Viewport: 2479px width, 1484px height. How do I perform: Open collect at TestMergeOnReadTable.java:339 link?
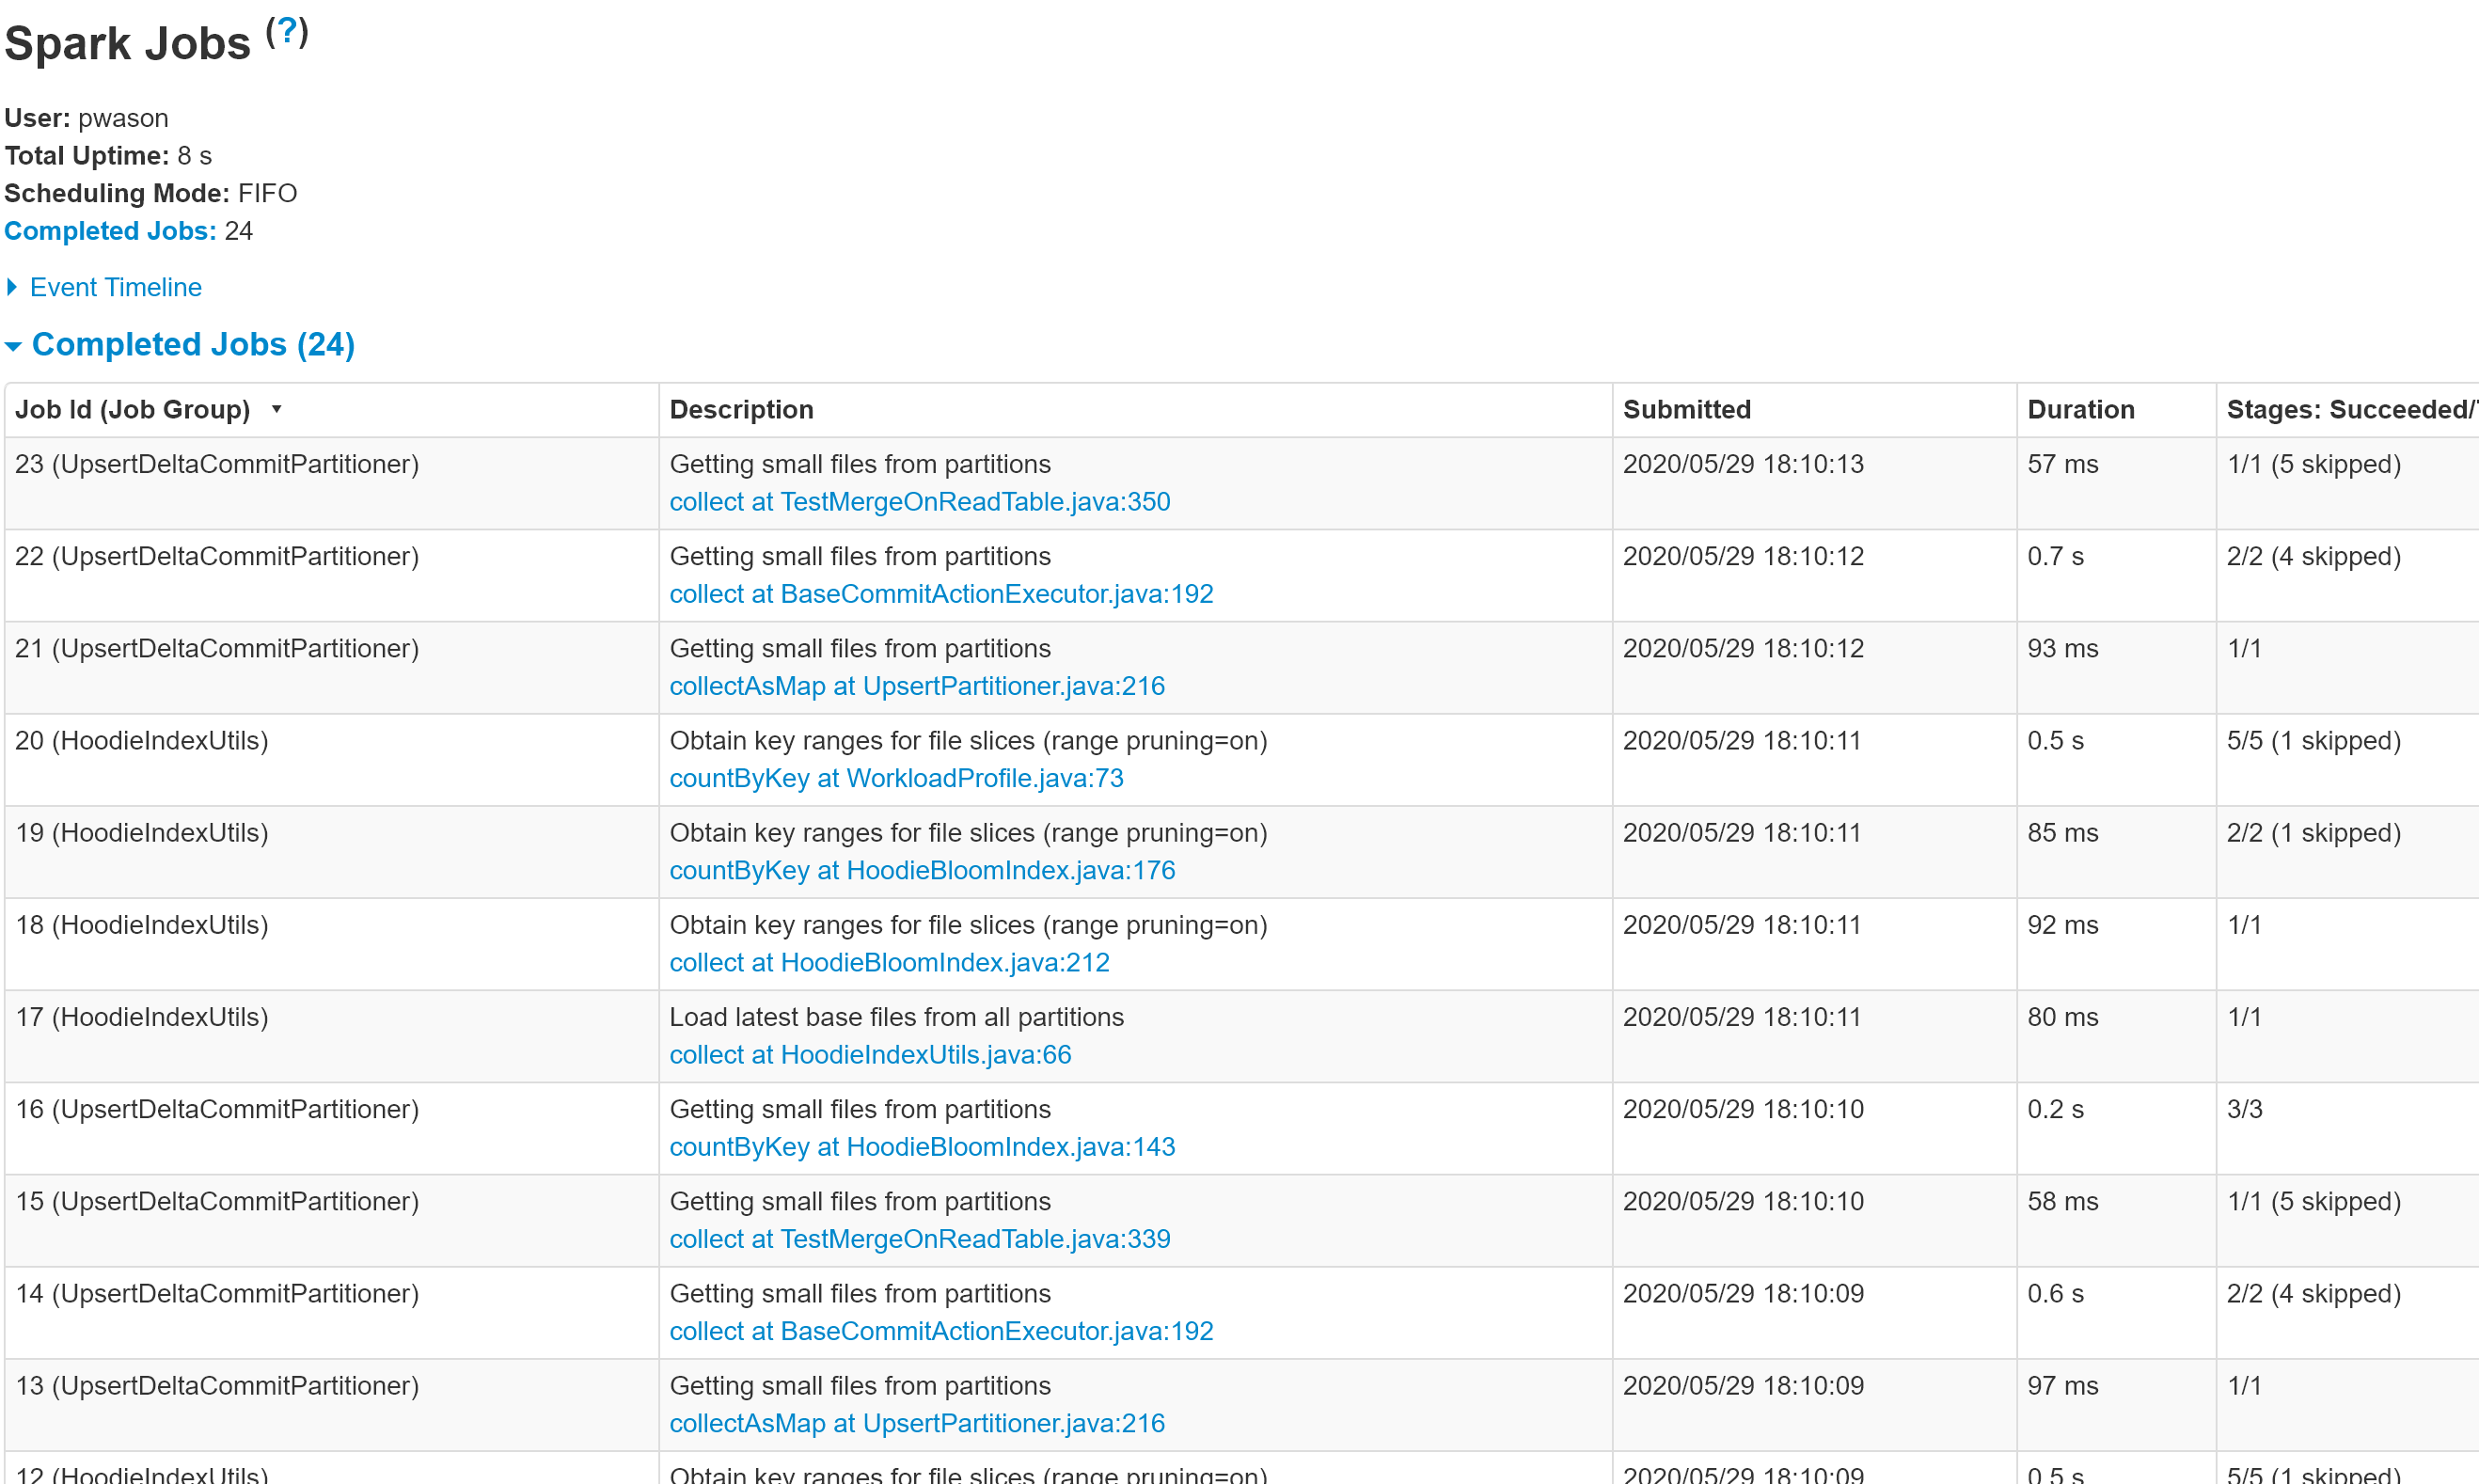tap(919, 1239)
